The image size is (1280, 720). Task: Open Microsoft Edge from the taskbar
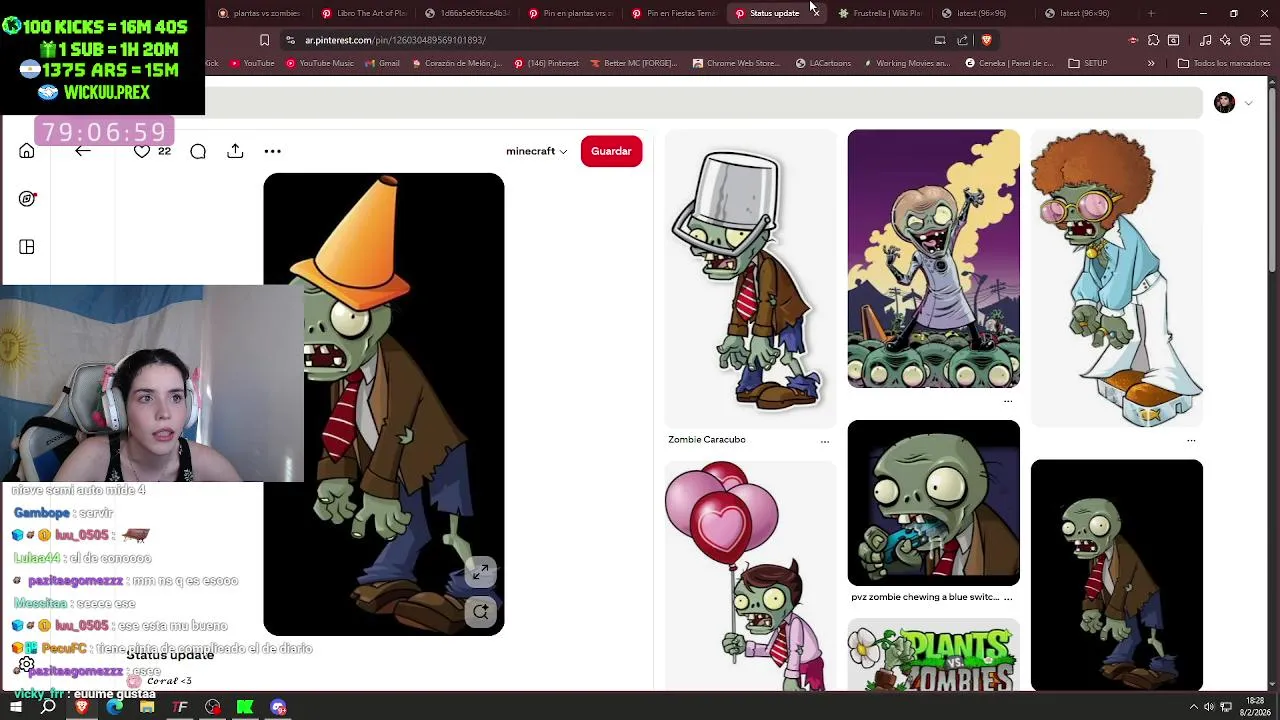(x=114, y=707)
